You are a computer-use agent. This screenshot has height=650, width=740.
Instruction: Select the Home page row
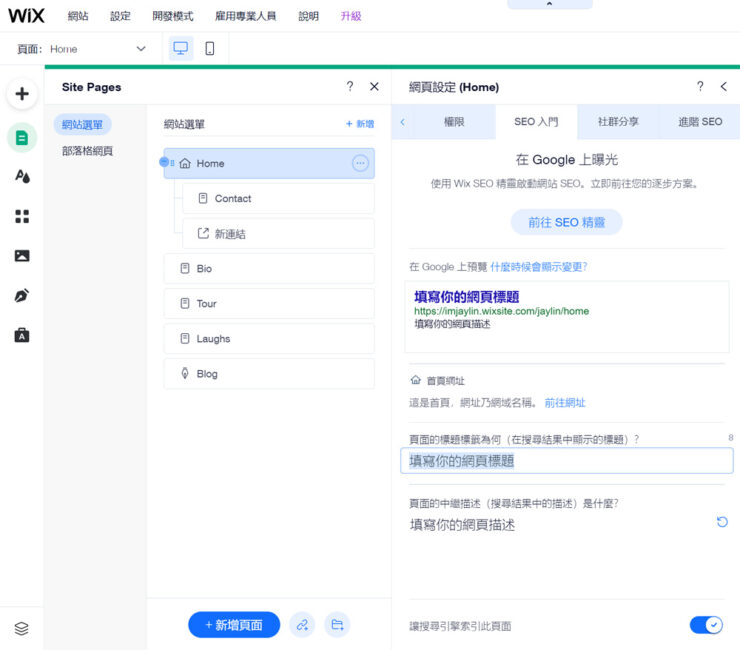[269, 163]
